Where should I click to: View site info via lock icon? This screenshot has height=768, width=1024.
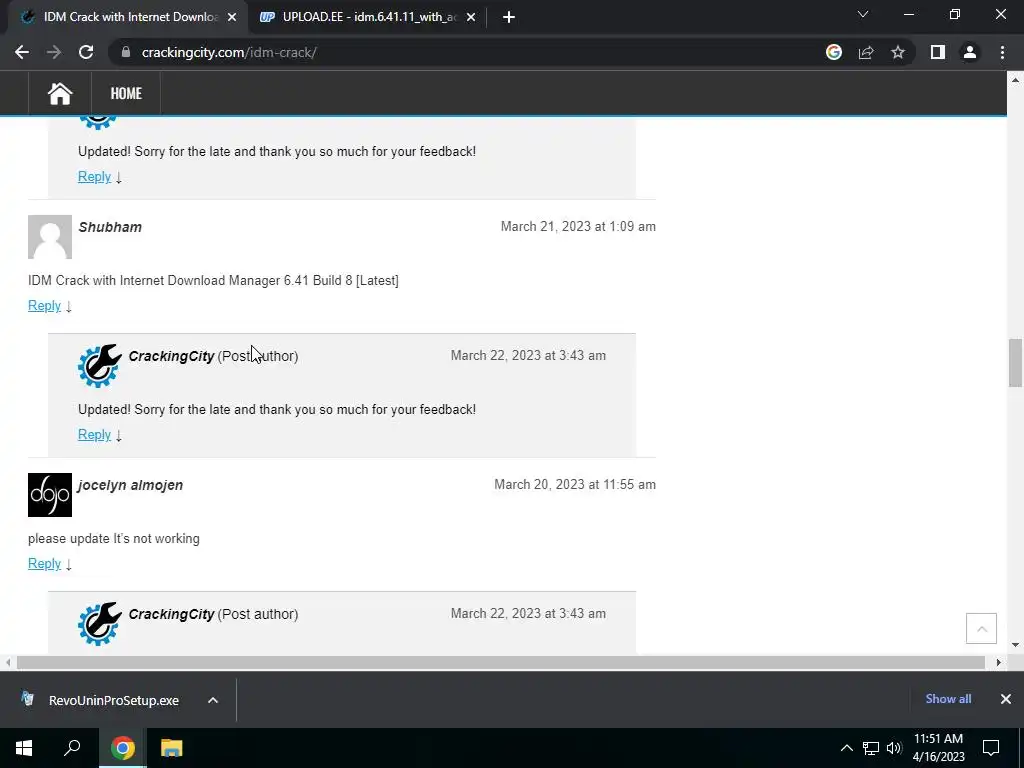pos(126,52)
